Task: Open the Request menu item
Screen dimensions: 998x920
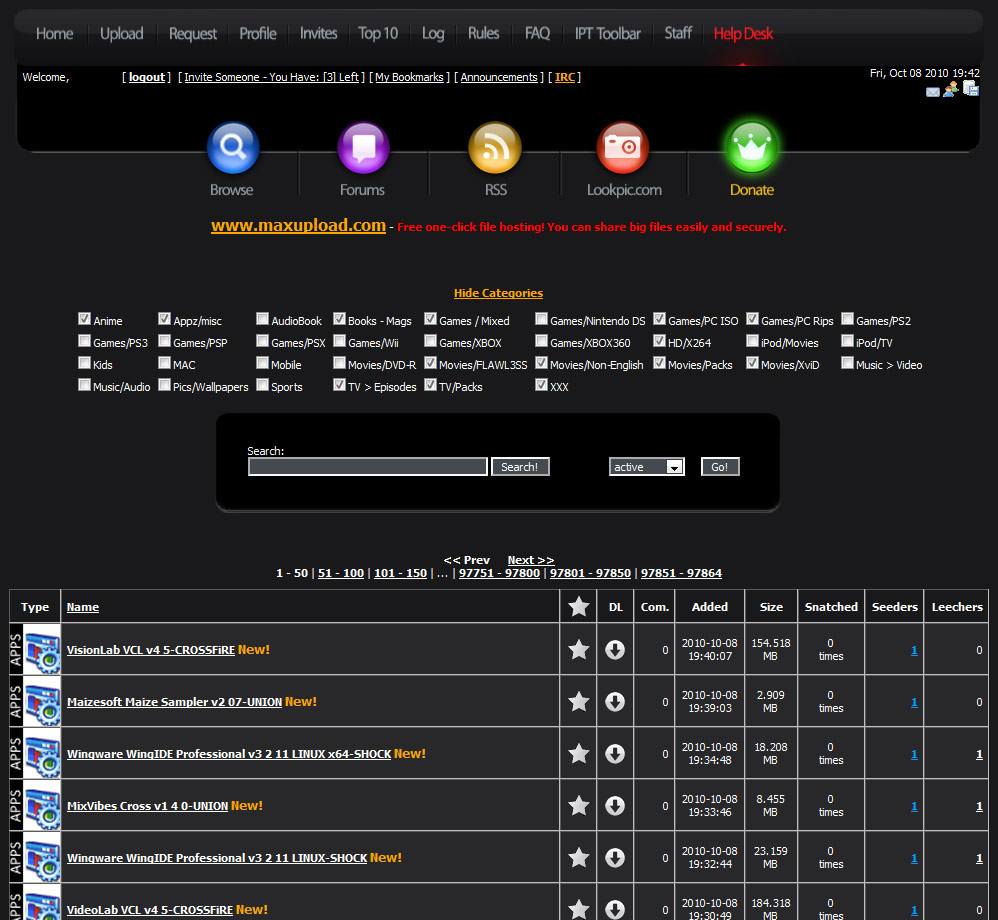Action: click(x=193, y=33)
